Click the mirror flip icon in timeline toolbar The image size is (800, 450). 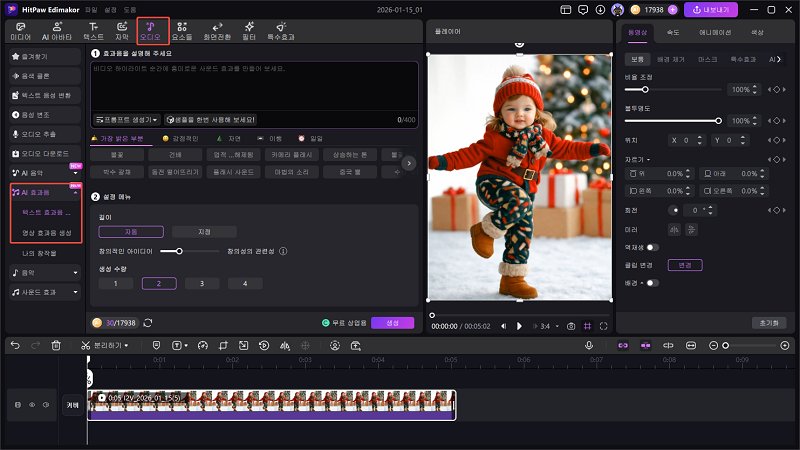[285, 345]
